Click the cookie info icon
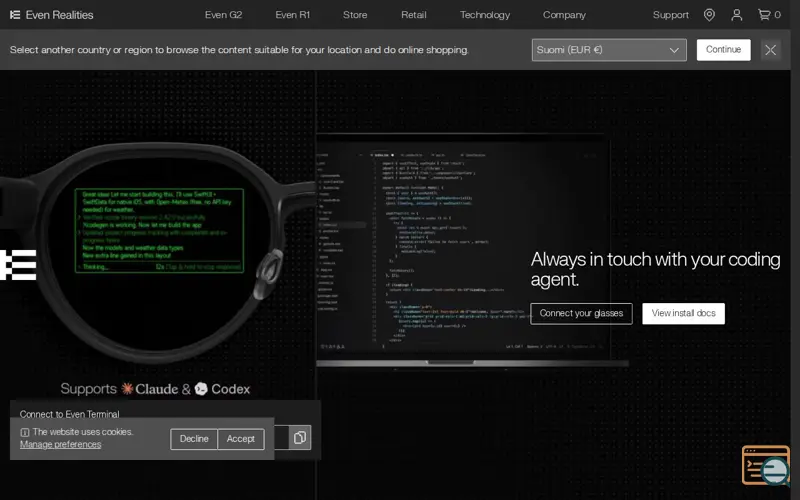800x500 pixels. coord(24,432)
